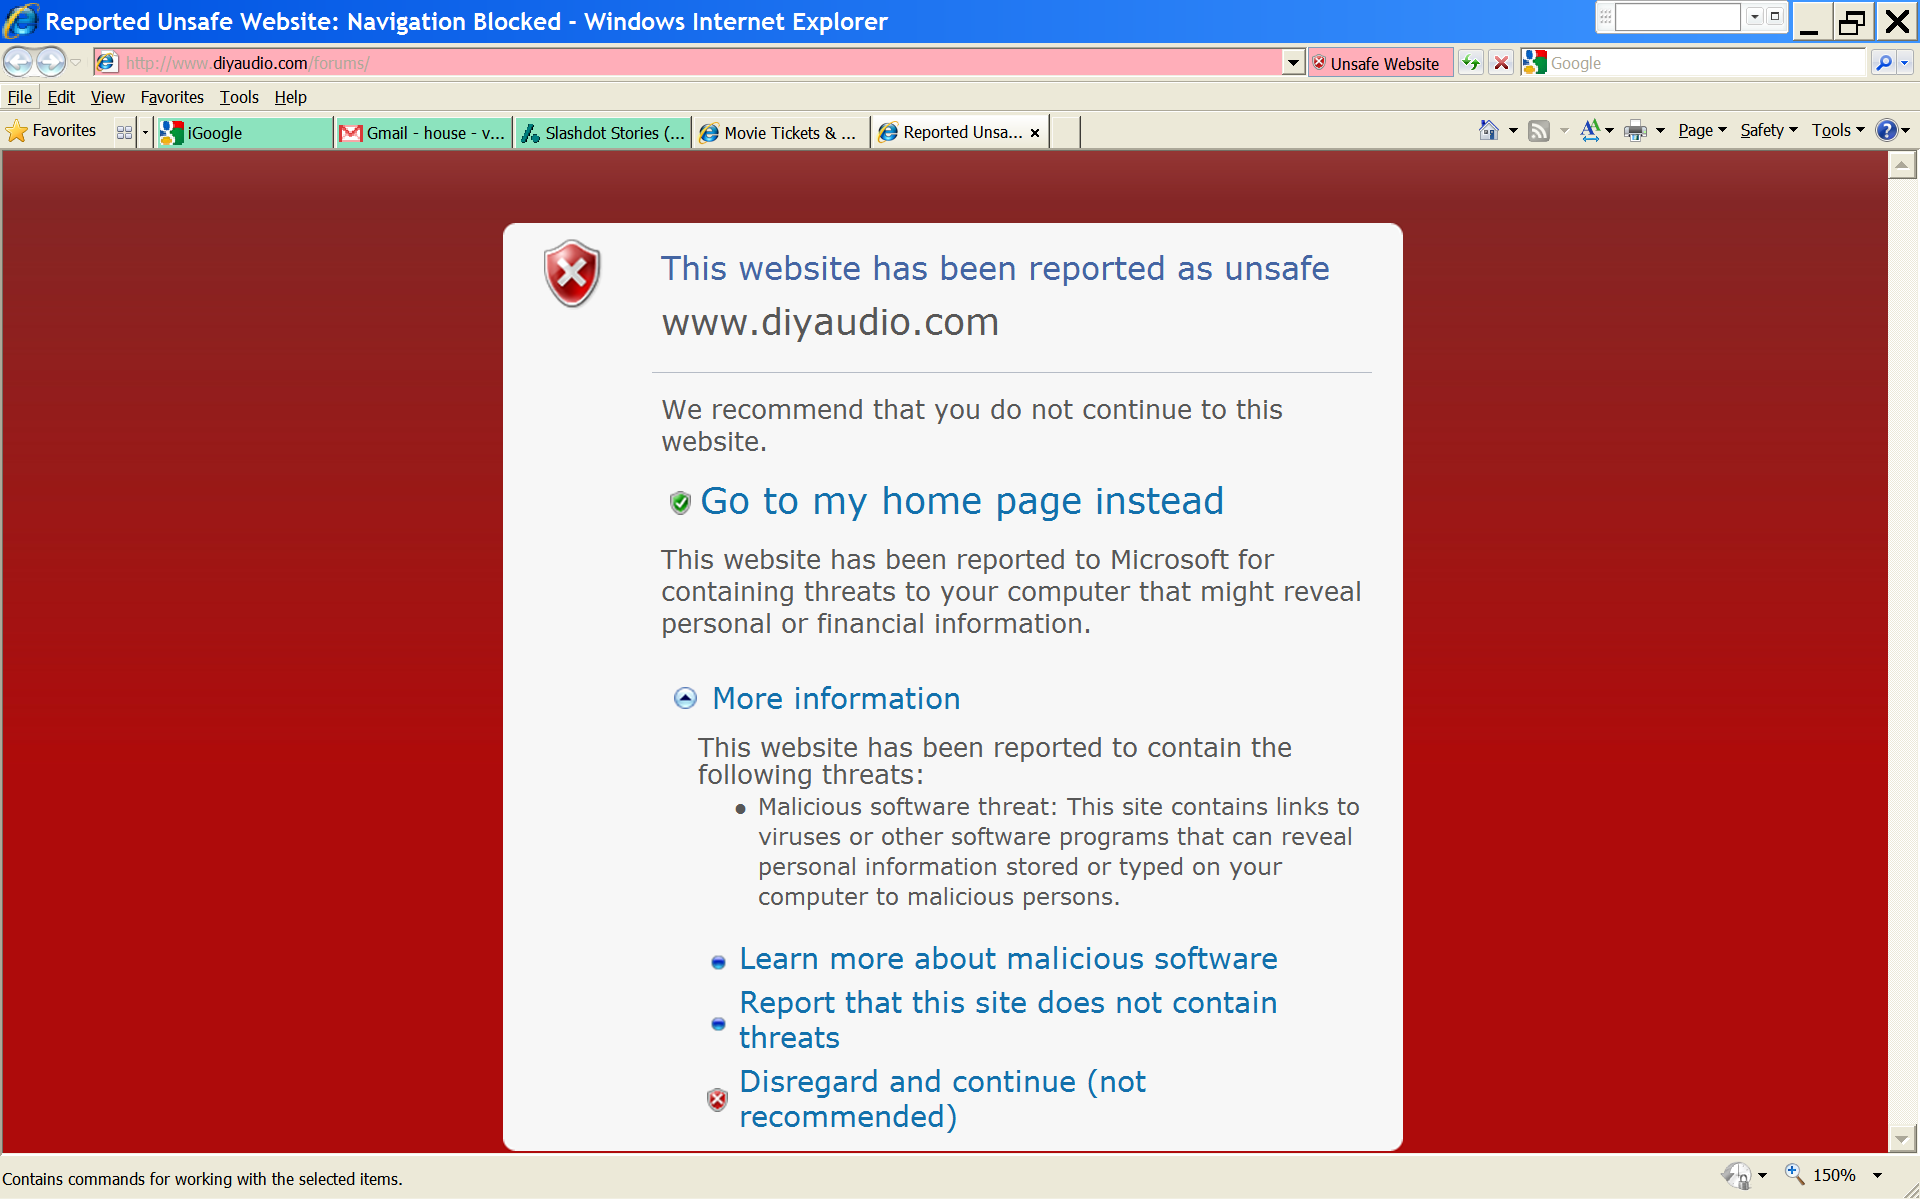Screen dimensions: 1920x1200
Task: Click the scrollbar up arrow
Action: 1902,165
